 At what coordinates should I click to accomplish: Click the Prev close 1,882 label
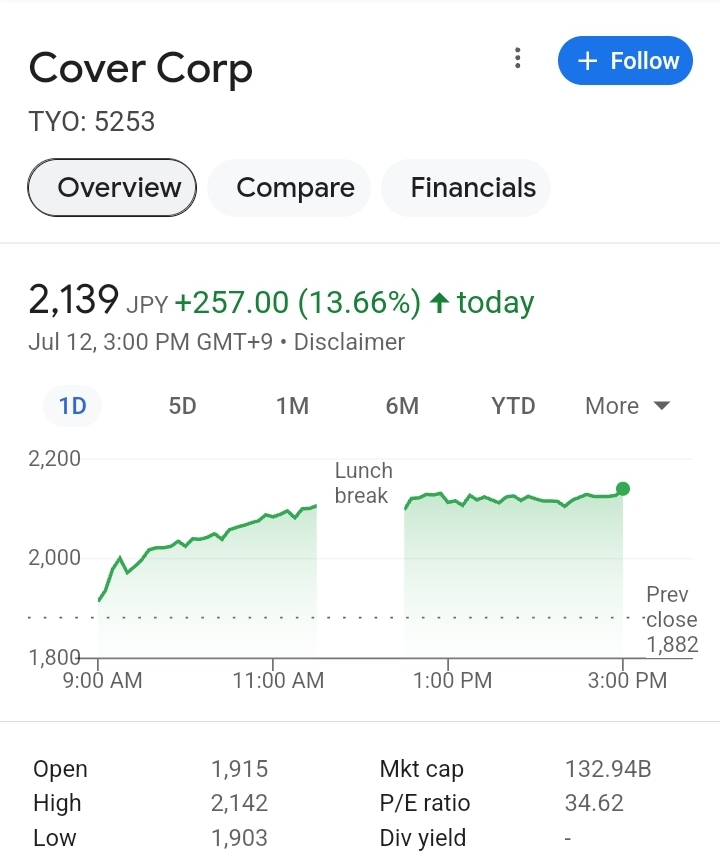[x=672, y=619]
